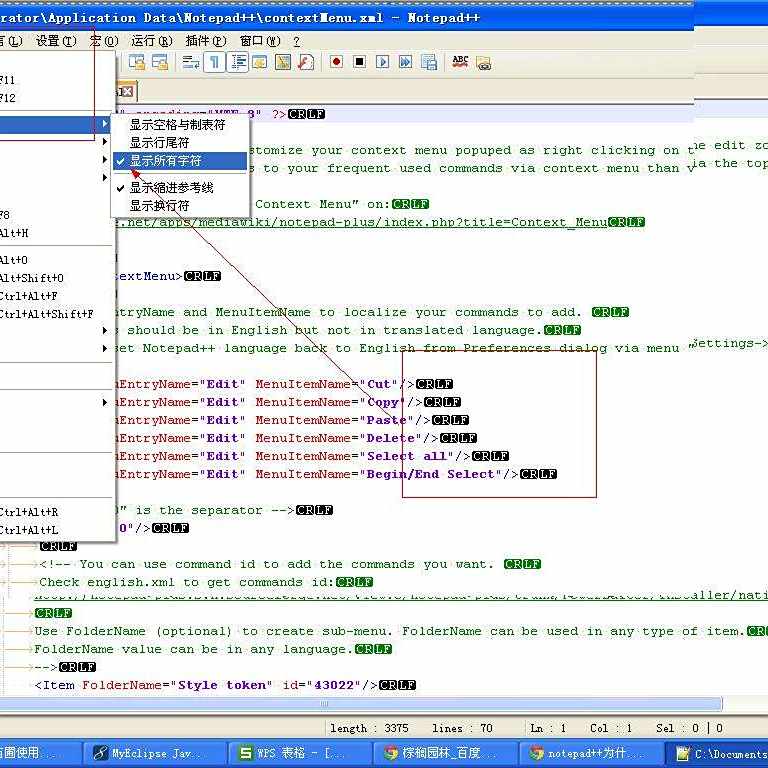Image resolution: width=768 pixels, height=768 pixels.
Task: Click Run Macro Multiple Times icon
Action: 405,62
